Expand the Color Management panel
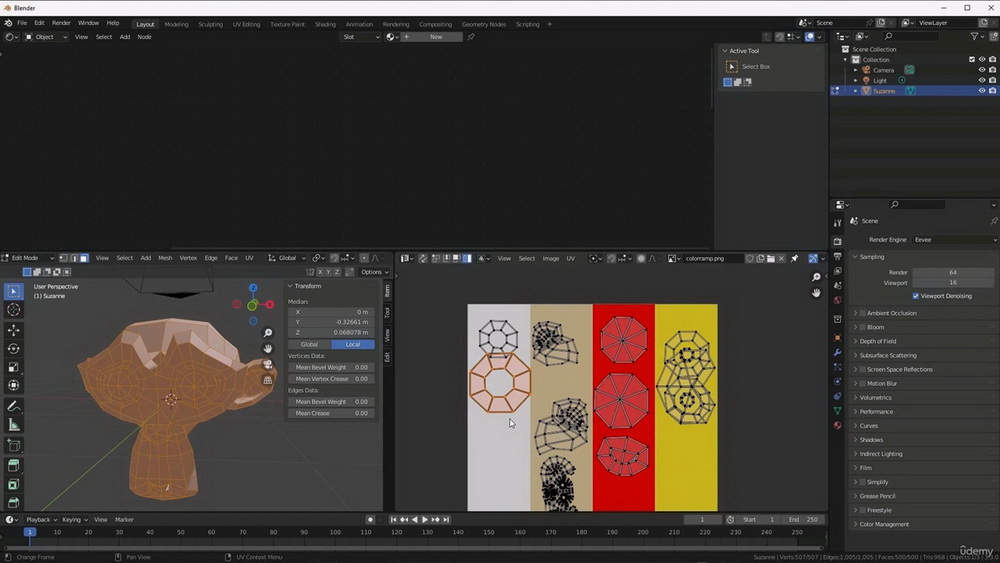 point(884,524)
